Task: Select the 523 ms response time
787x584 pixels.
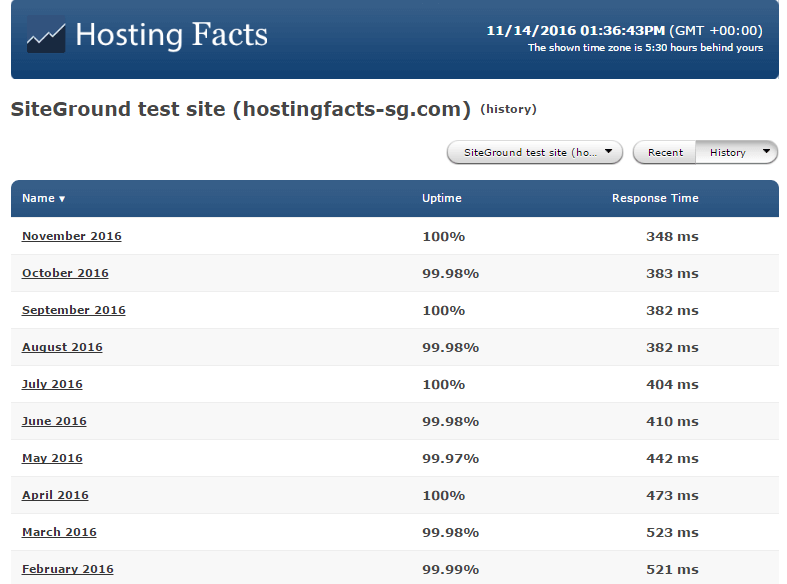Action: coord(673,533)
